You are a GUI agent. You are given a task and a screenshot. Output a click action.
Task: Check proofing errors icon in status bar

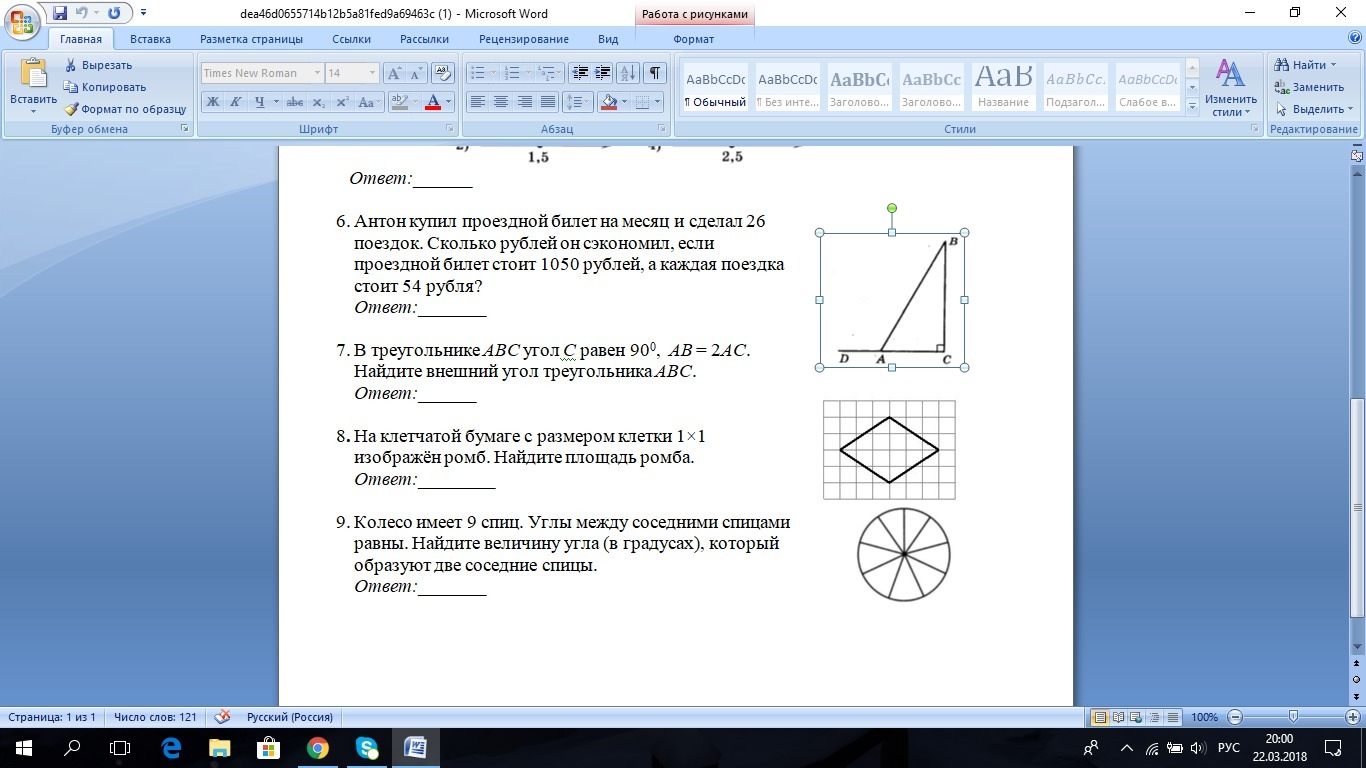click(222, 717)
